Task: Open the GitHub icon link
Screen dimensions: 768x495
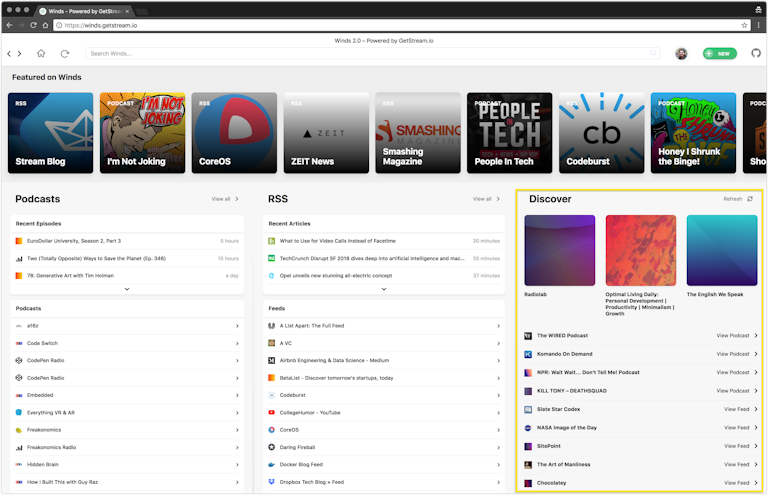Action: [756, 53]
